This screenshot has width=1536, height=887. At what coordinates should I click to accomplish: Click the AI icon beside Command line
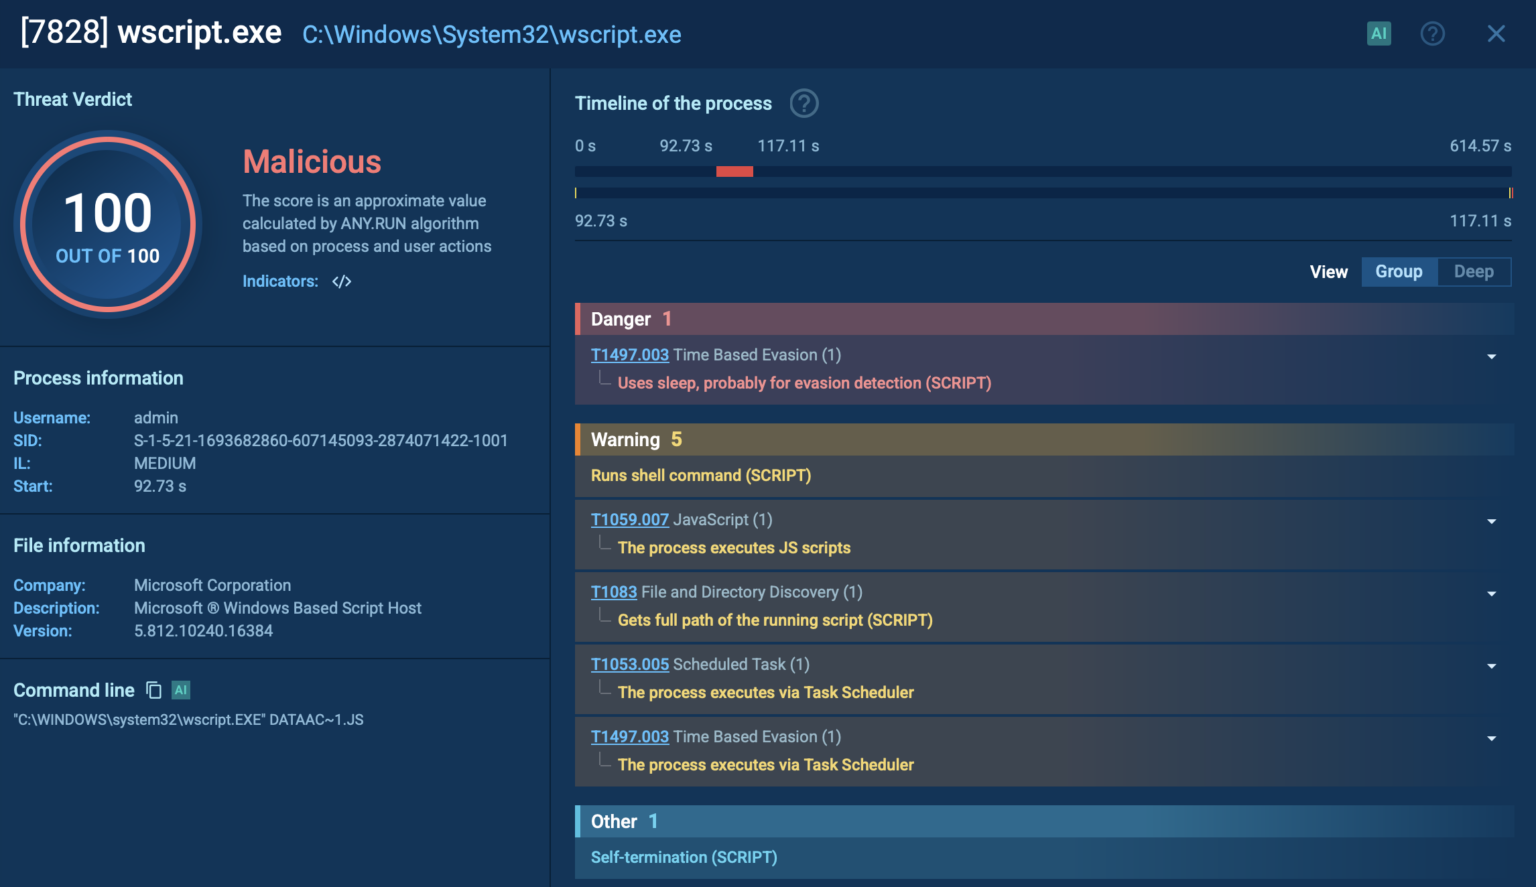(180, 690)
